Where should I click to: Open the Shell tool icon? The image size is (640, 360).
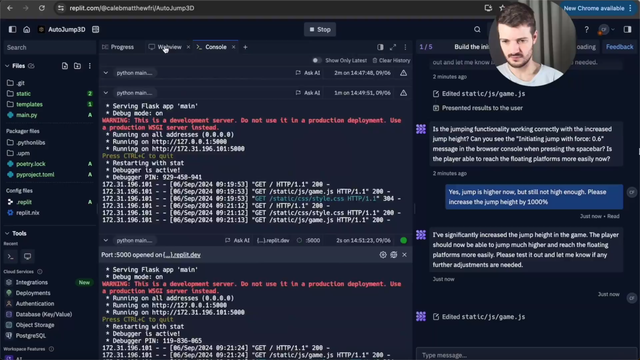pyautogui.click(x=11, y=257)
